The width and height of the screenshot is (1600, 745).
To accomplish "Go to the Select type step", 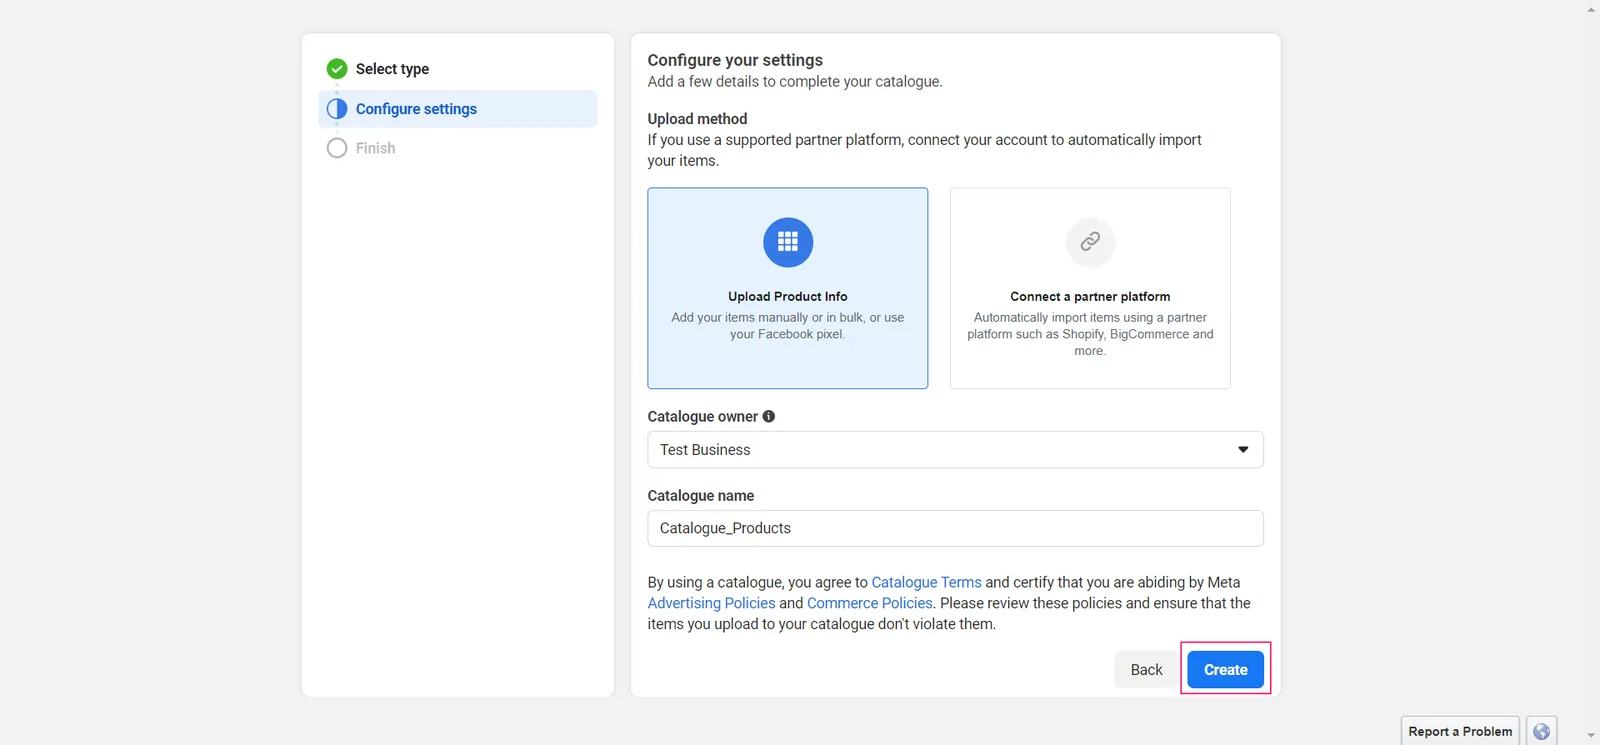I will point(392,69).
